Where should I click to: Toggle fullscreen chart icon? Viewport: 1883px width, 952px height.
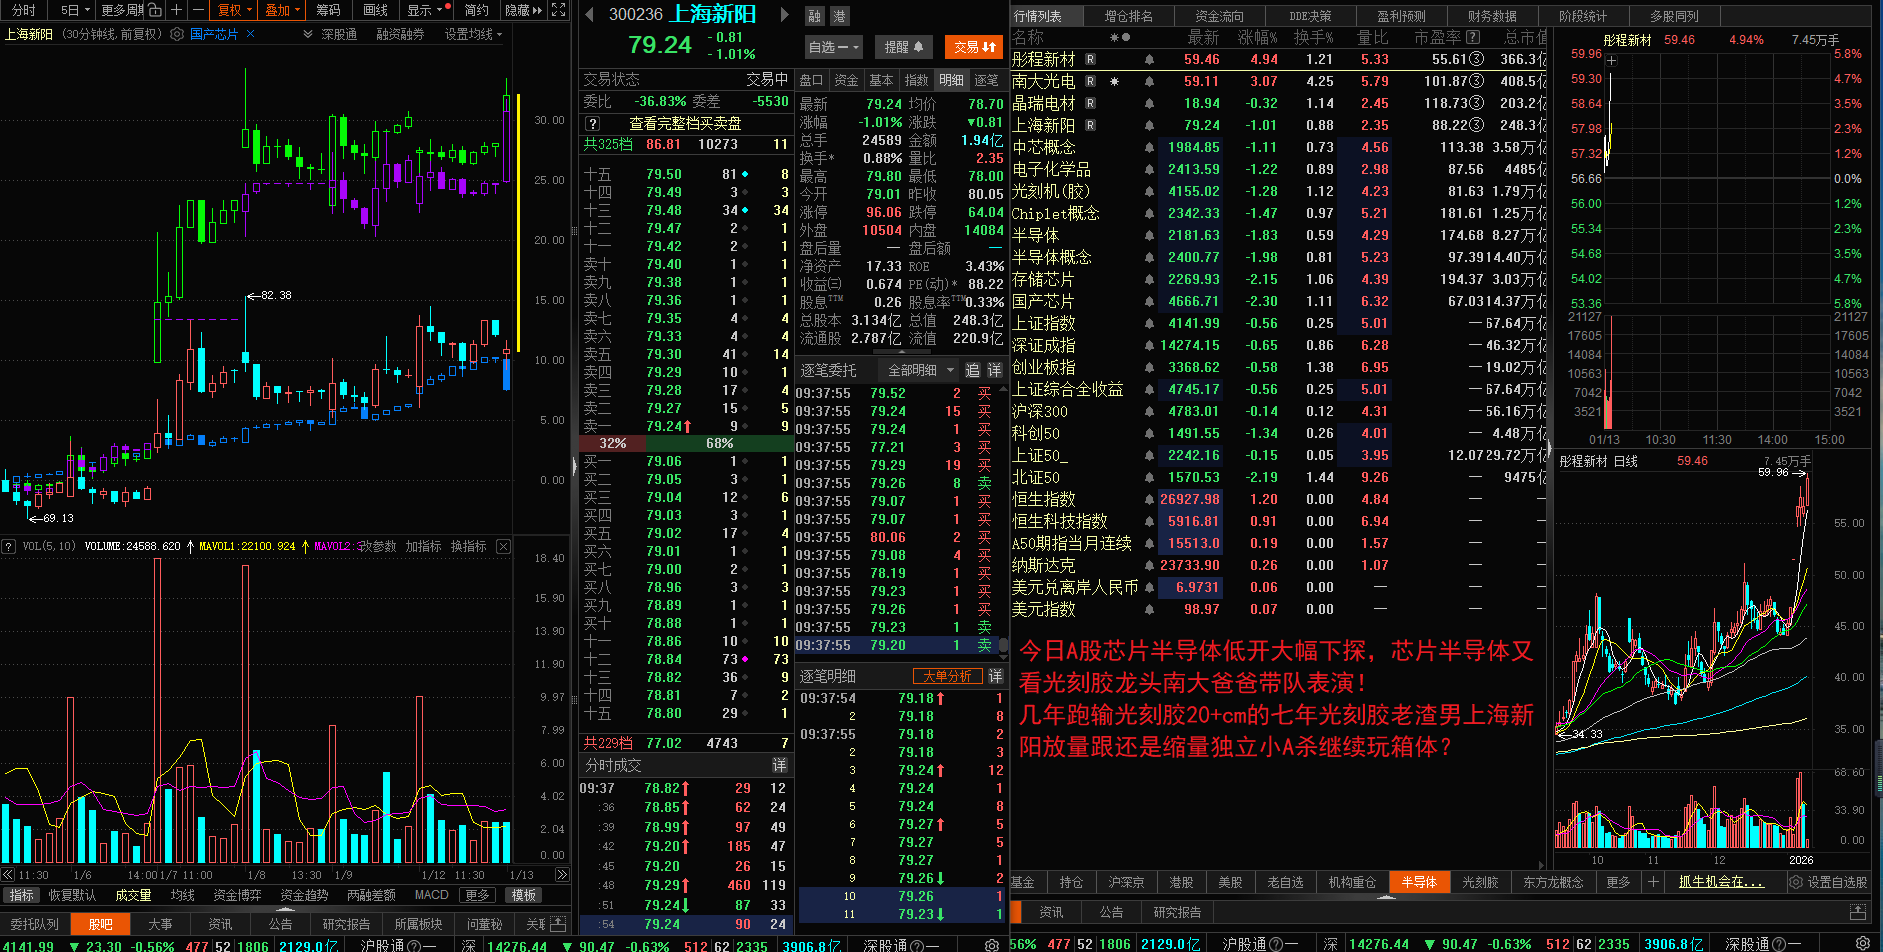pyautogui.click(x=559, y=10)
